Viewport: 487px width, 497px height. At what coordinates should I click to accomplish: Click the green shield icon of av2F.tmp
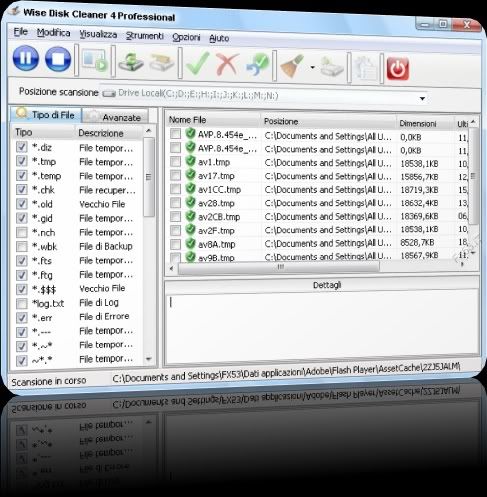tap(190, 229)
